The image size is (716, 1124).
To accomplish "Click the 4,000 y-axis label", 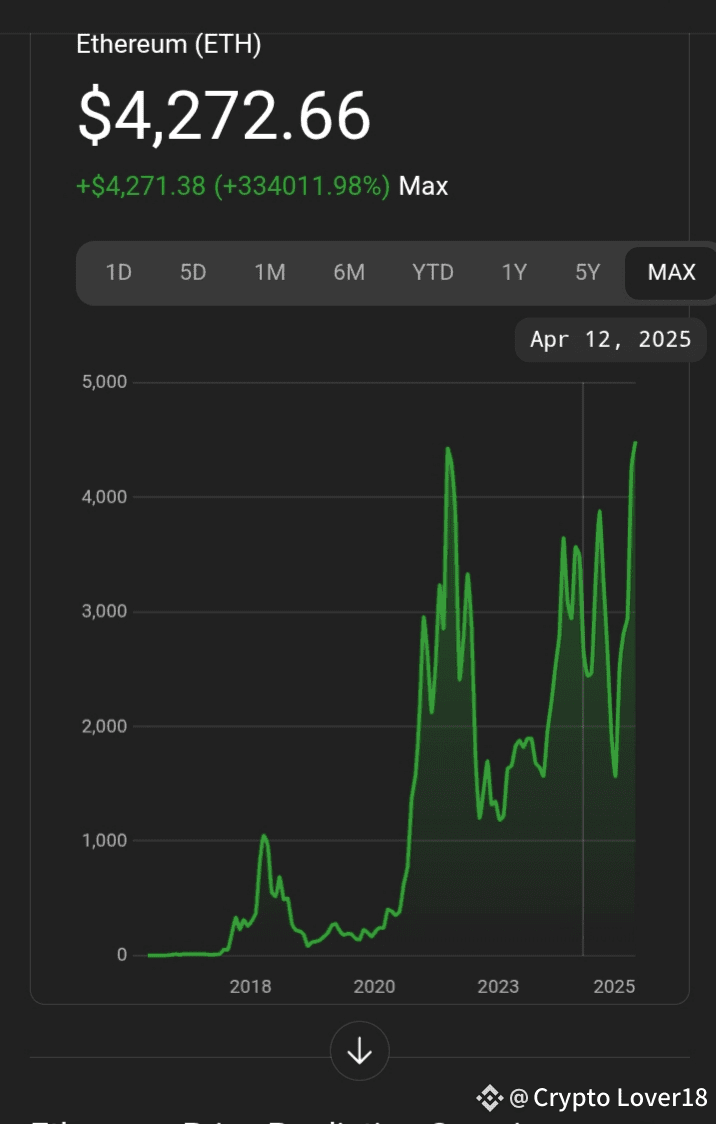I will coord(104,497).
